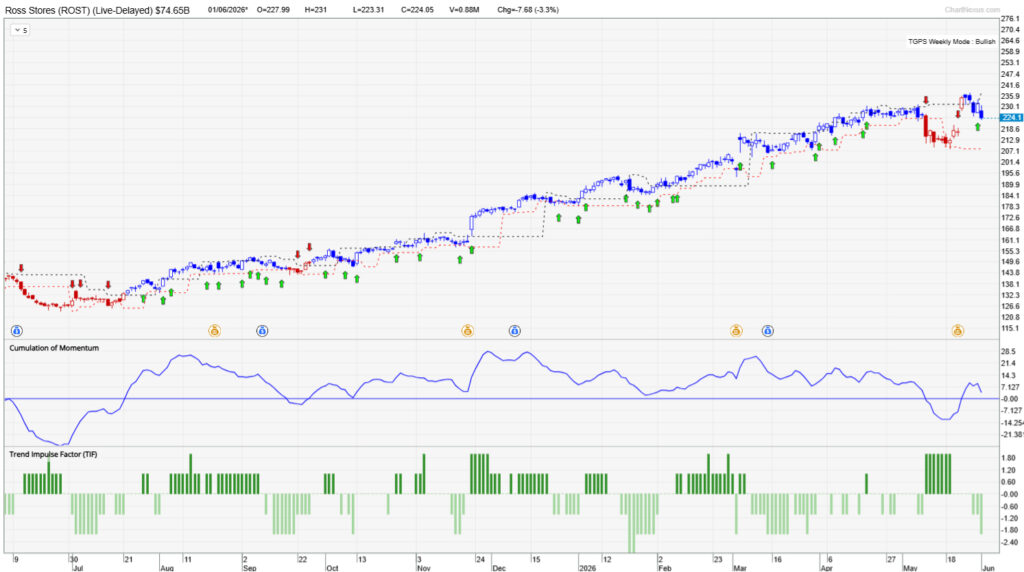Click the 'Cumulation of Momentum' panel title
Screen dimensions: 1024x572
click(x=54, y=348)
